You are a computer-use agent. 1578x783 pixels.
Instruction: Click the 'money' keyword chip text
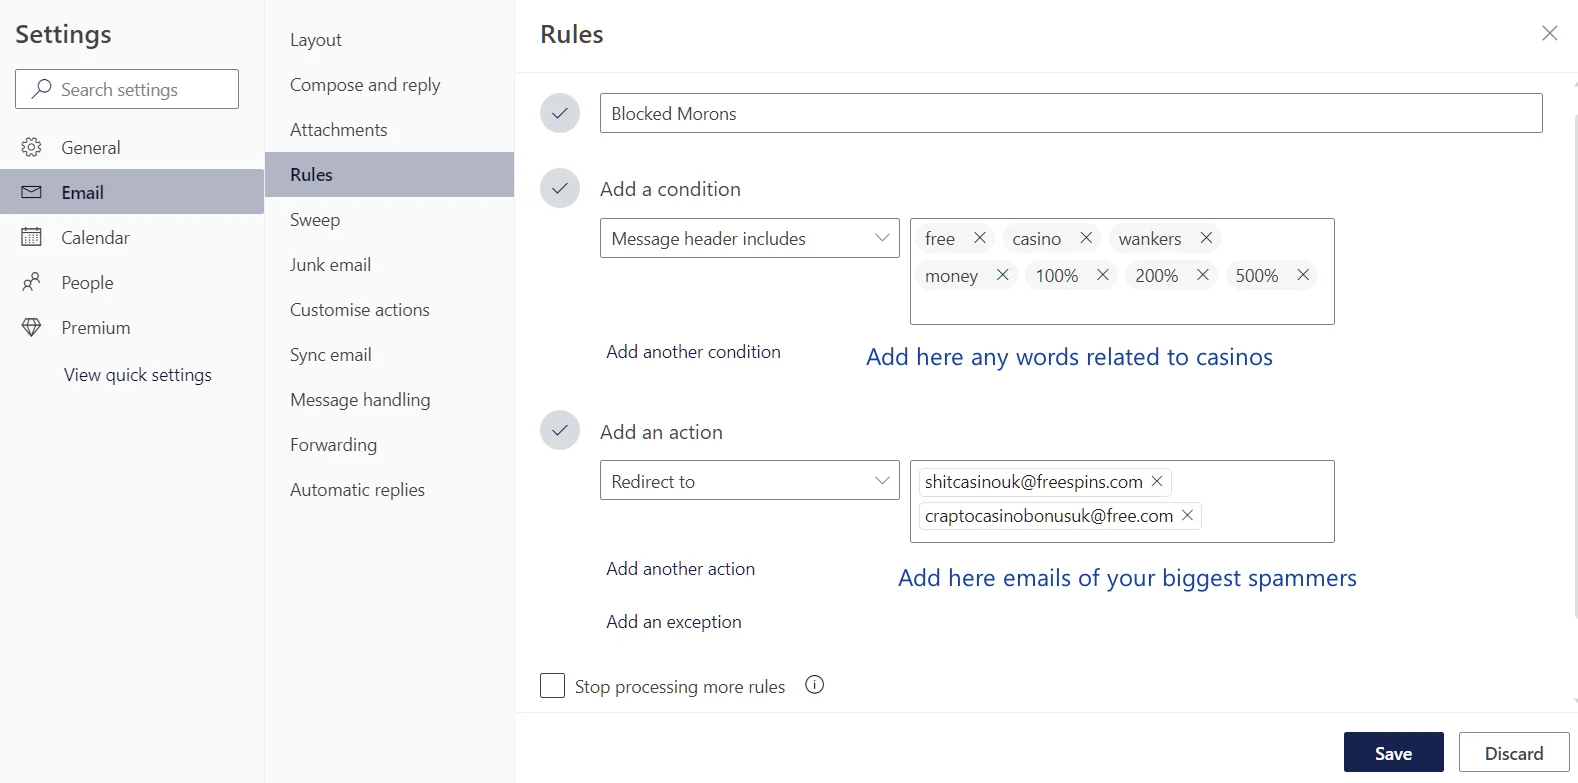point(951,276)
